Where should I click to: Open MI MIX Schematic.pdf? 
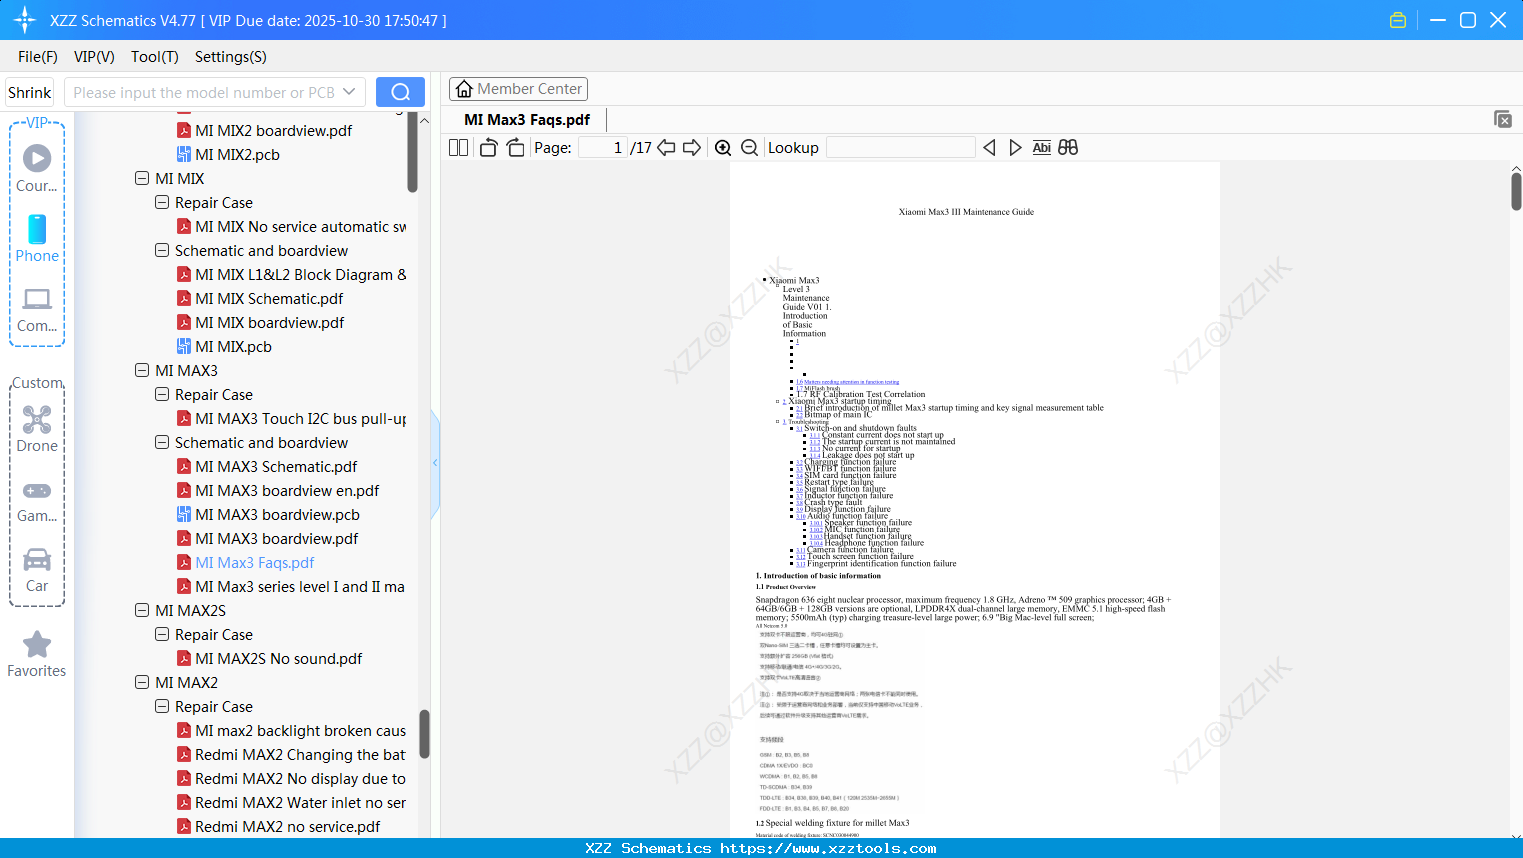coord(260,299)
